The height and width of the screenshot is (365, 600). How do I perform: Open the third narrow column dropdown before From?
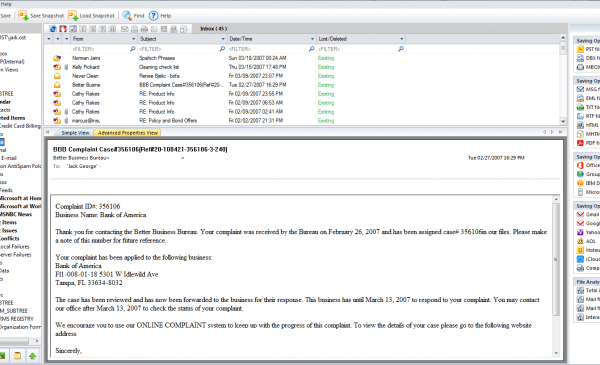click(x=66, y=39)
